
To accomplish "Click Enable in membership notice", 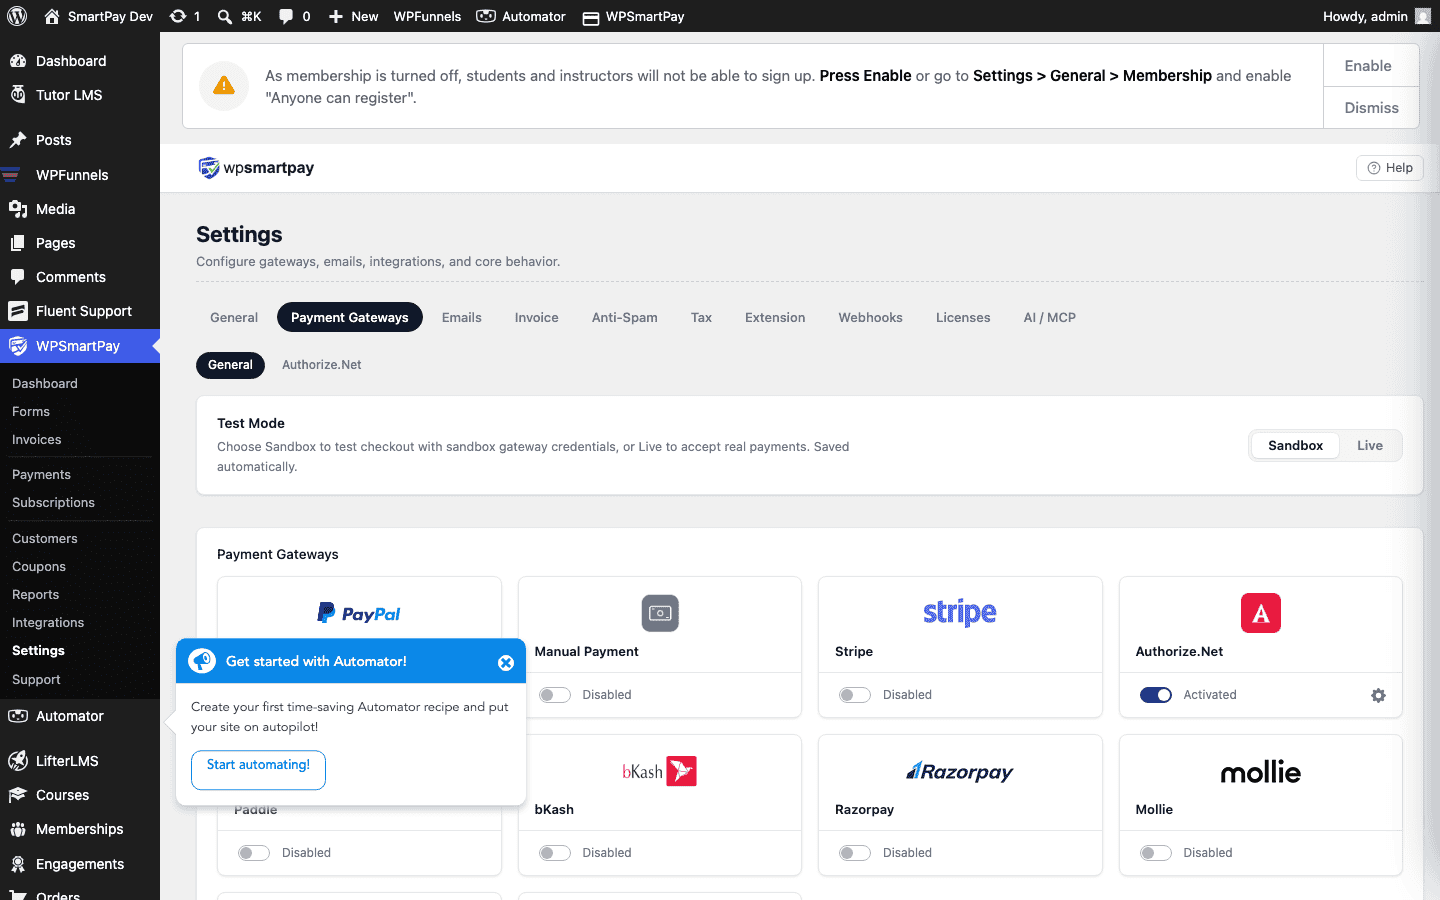I will pos(1371,66).
